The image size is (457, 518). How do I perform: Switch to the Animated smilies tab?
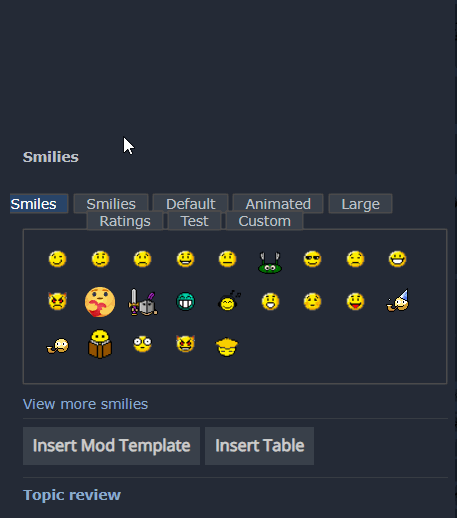click(278, 204)
